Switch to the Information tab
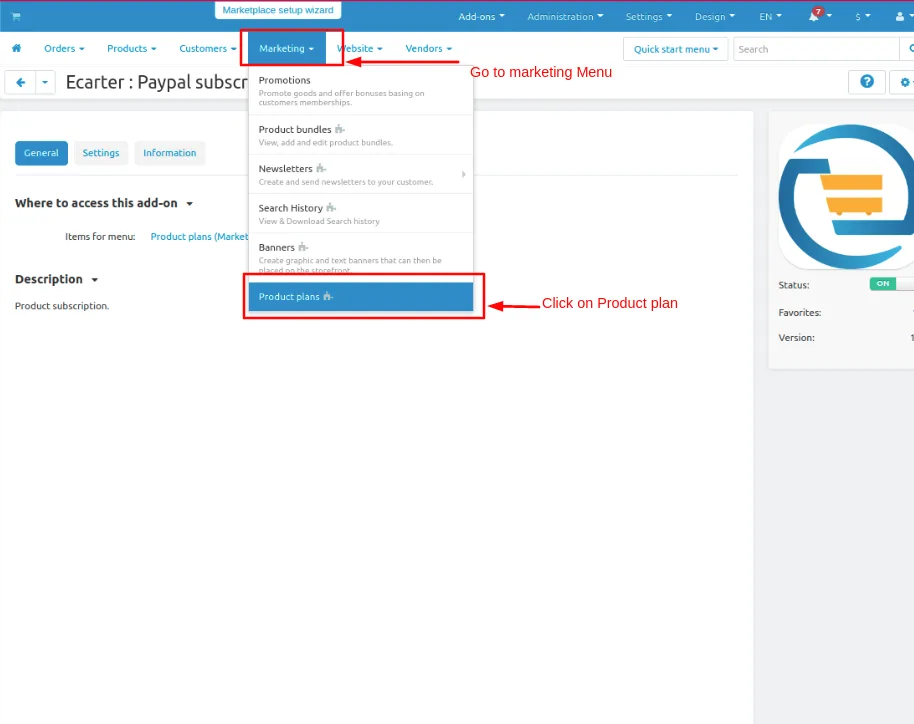This screenshot has height=724, width=914. [x=170, y=153]
